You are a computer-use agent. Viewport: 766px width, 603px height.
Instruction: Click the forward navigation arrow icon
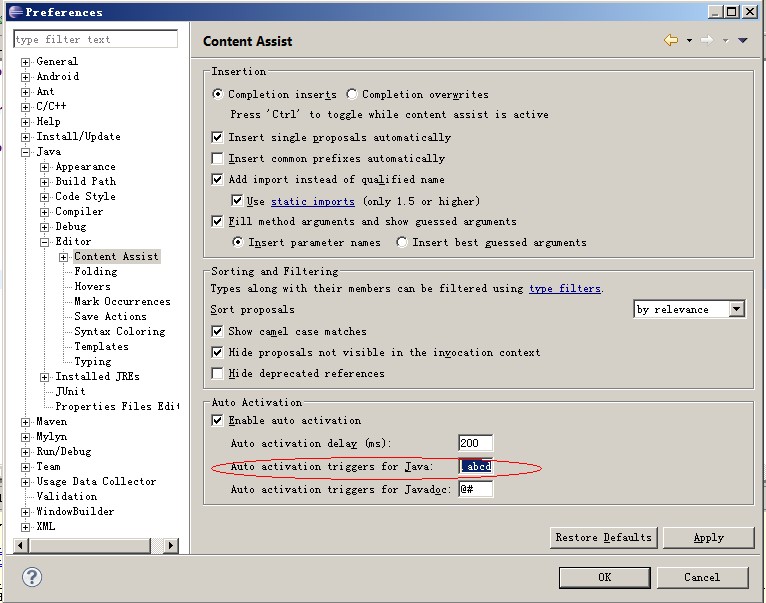click(x=707, y=40)
